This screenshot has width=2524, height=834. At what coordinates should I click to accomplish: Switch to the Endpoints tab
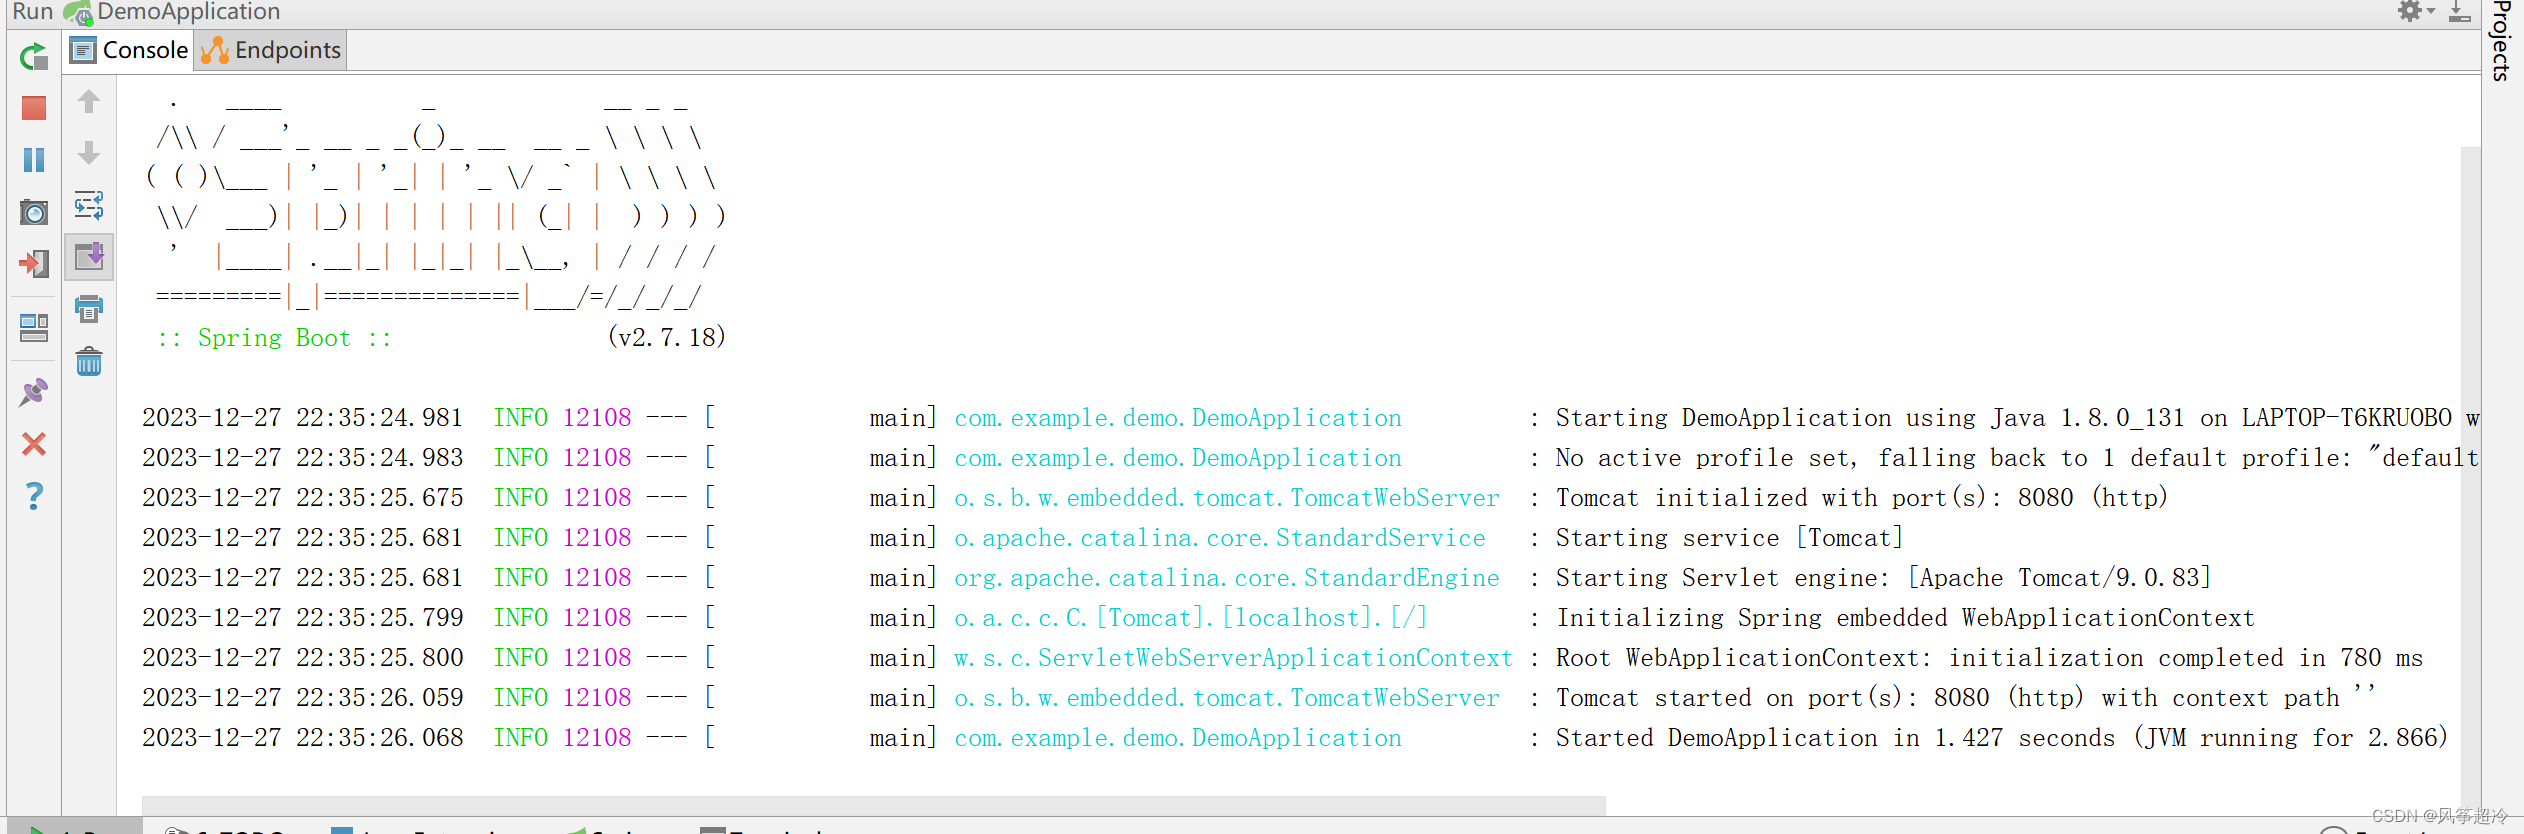pos(271,50)
